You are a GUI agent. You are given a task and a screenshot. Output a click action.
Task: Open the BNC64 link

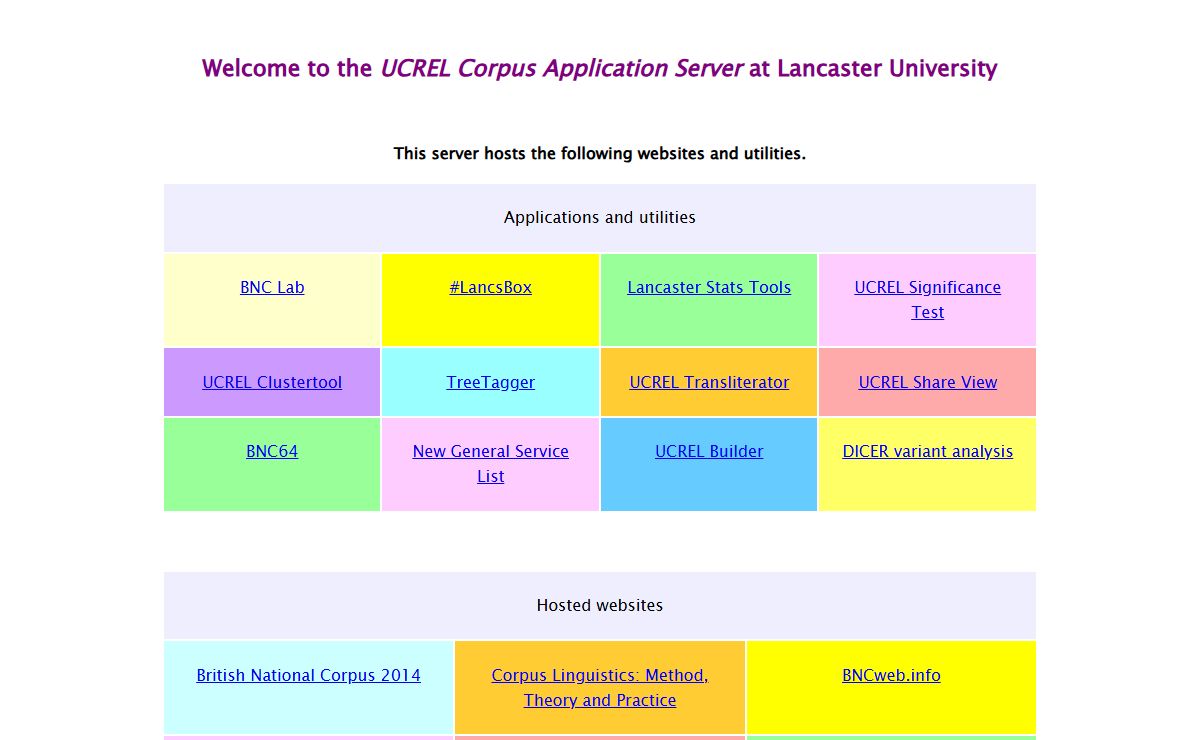(x=272, y=451)
